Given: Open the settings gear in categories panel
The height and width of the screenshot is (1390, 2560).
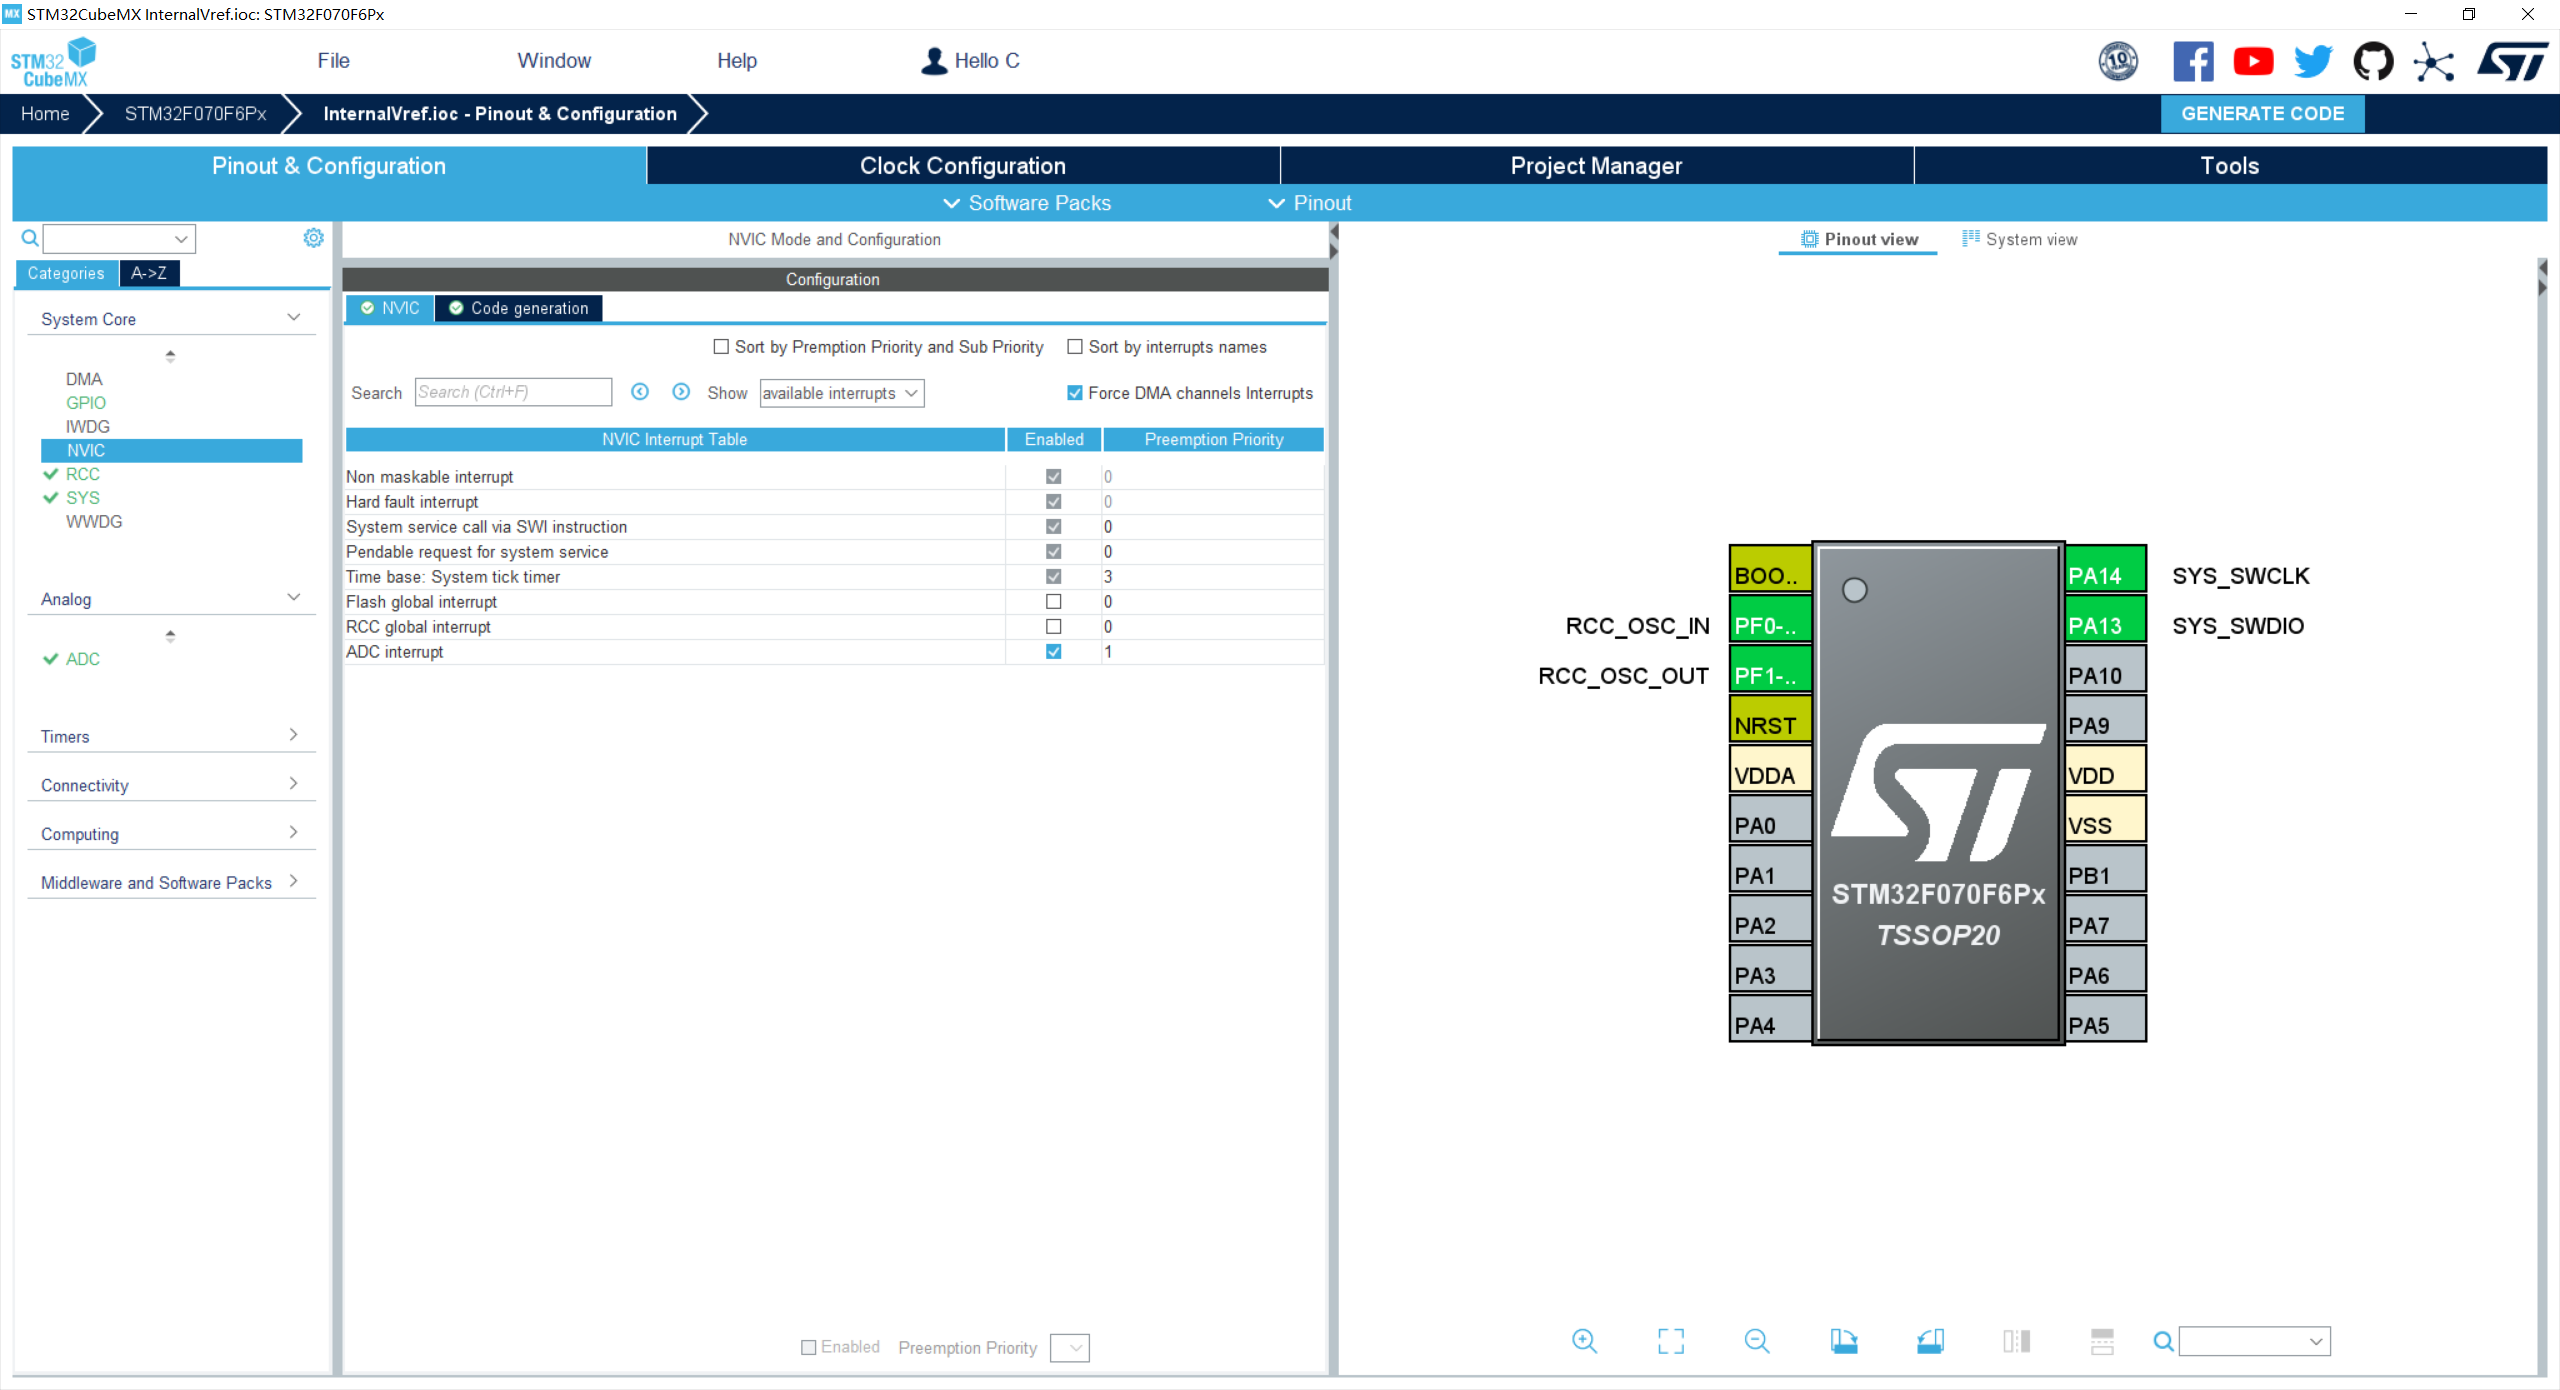Looking at the screenshot, I should click(x=313, y=238).
